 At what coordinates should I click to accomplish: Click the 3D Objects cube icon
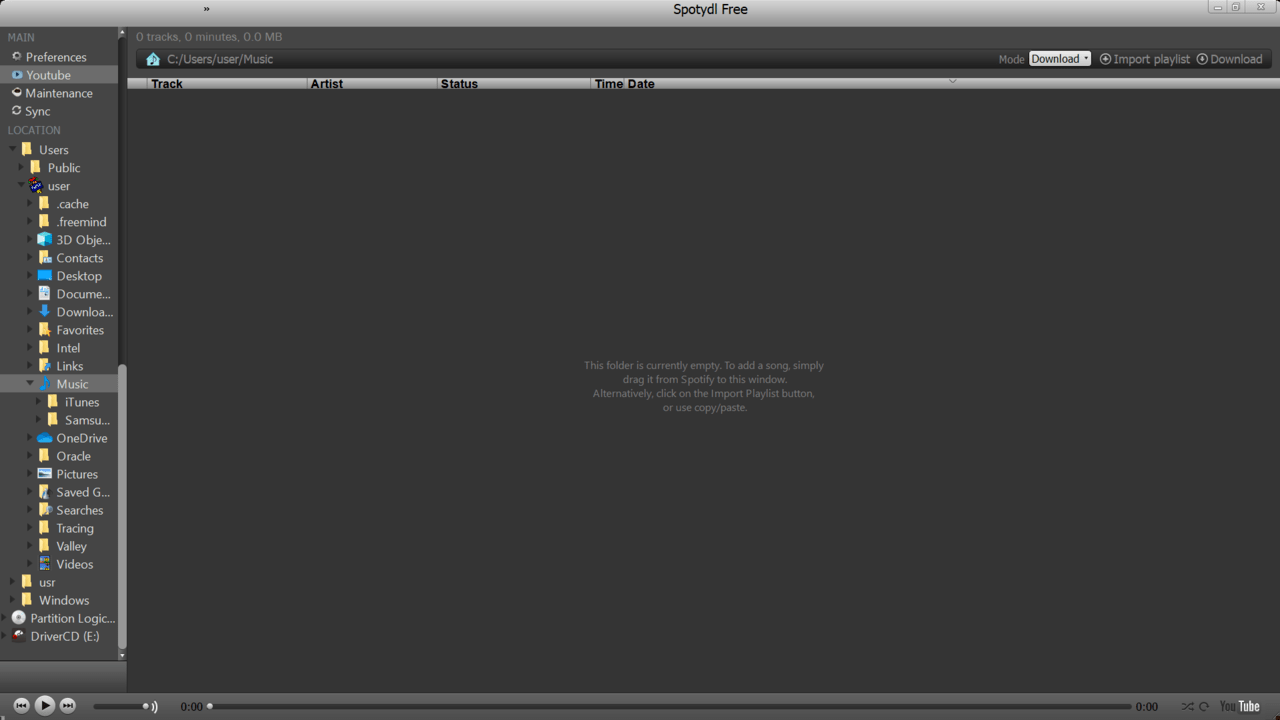click(x=44, y=239)
